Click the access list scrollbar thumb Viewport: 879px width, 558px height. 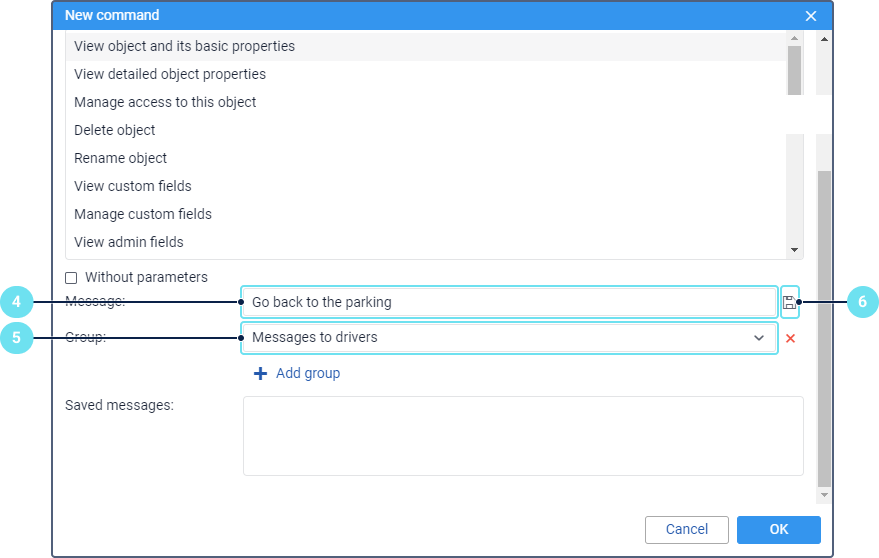[x=794, y=70]
